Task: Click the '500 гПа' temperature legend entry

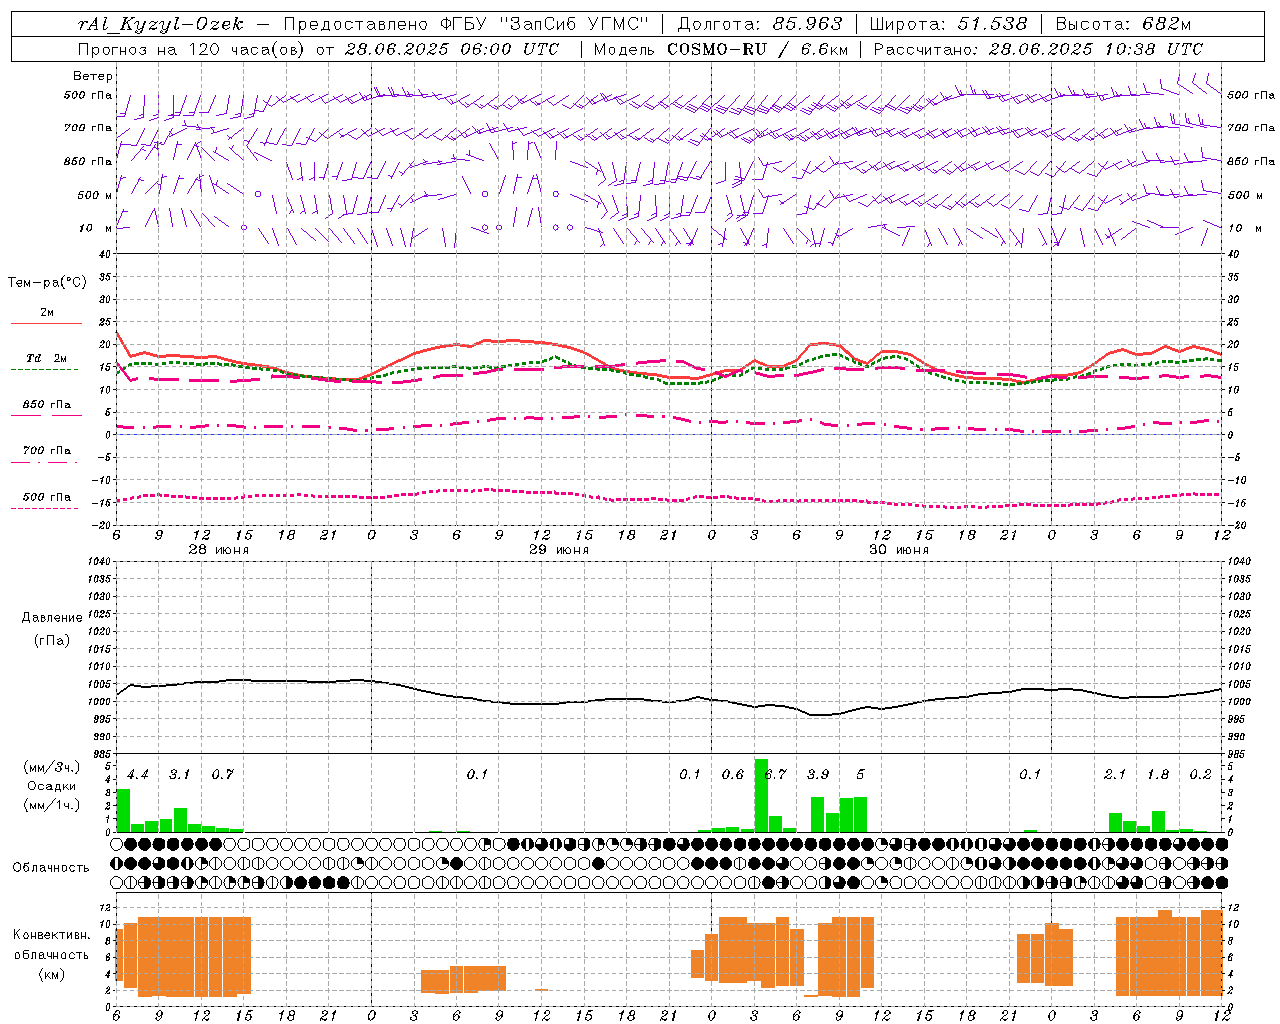Action: pyautogui.click(x=46, y=497)
